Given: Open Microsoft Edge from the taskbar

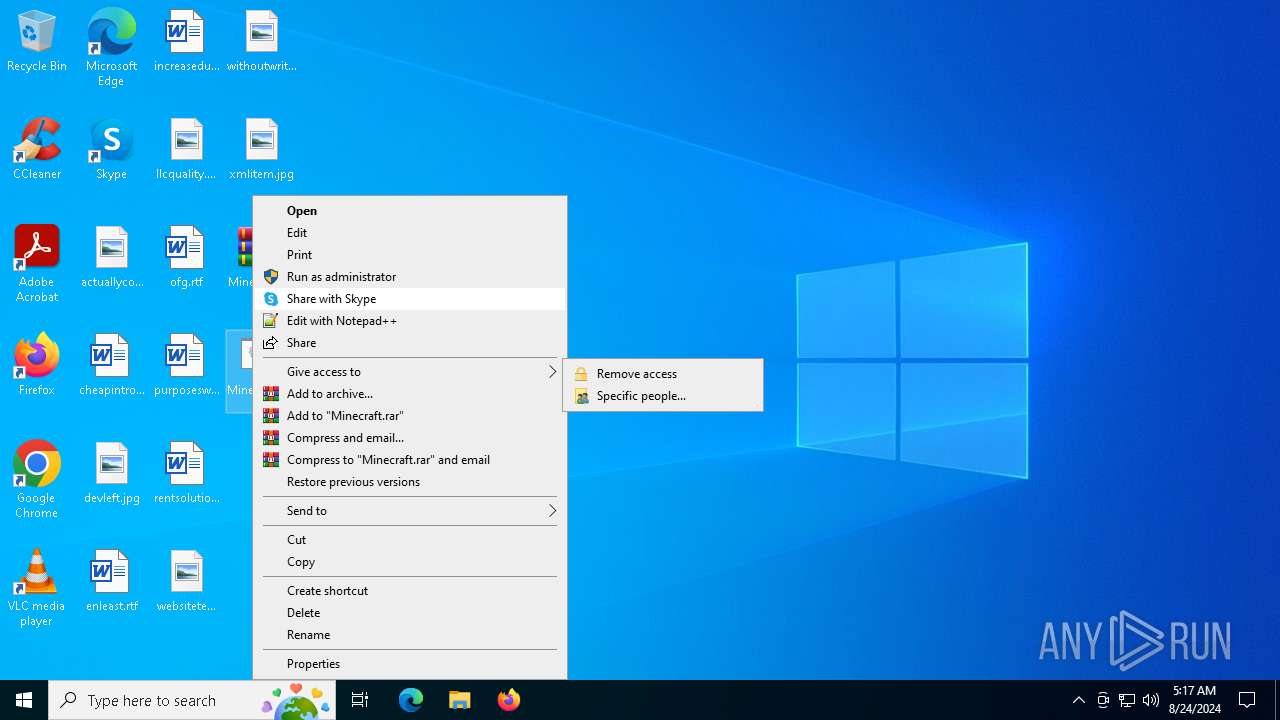Looking at the screenshot, I should point(411,700).
